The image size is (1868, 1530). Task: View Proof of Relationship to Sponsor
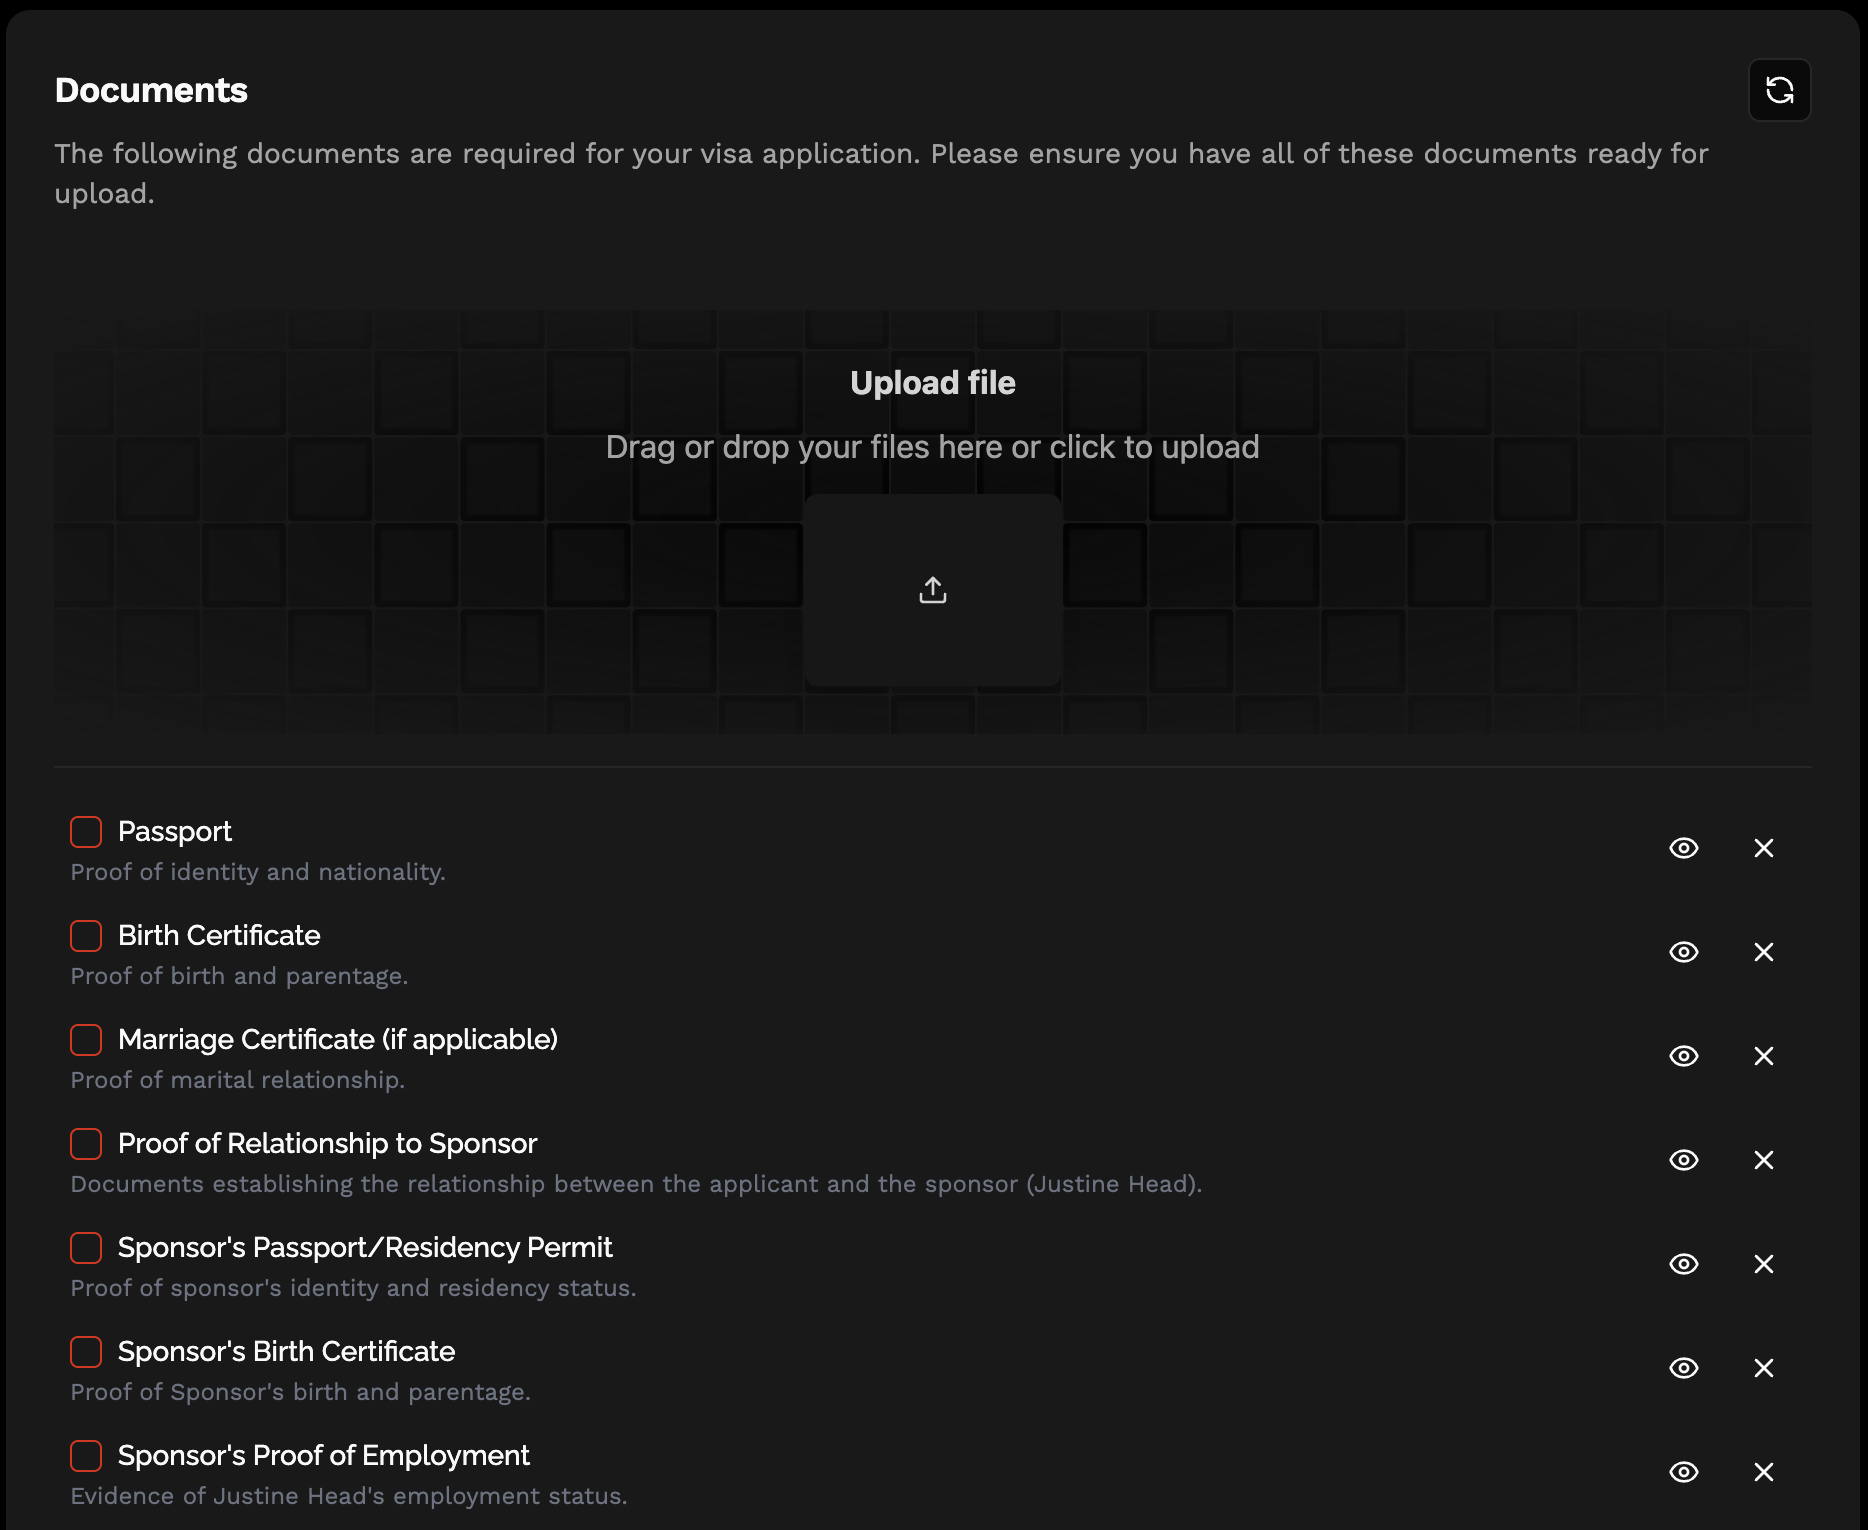[x=1684, y=1160]
